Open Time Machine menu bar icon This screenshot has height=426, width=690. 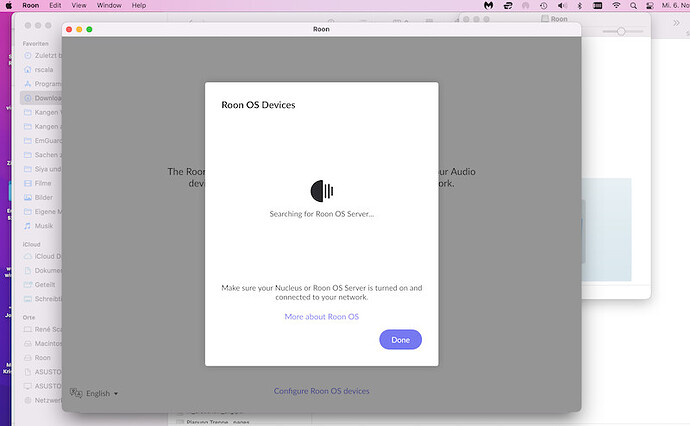[x=543, y=6]
